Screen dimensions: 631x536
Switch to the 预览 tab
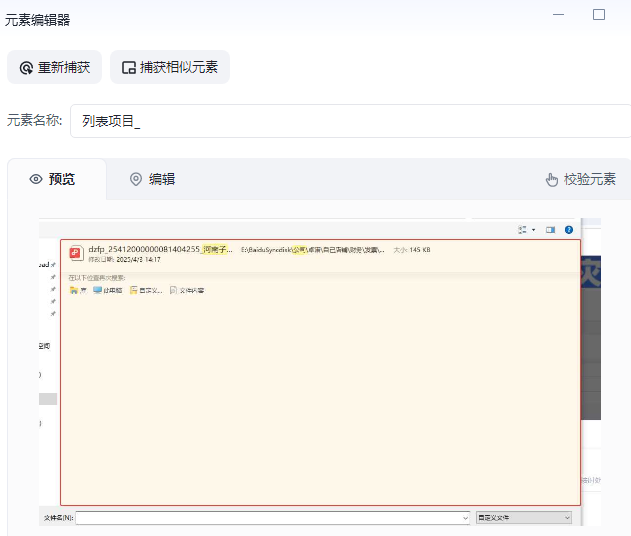coord(53,179)
